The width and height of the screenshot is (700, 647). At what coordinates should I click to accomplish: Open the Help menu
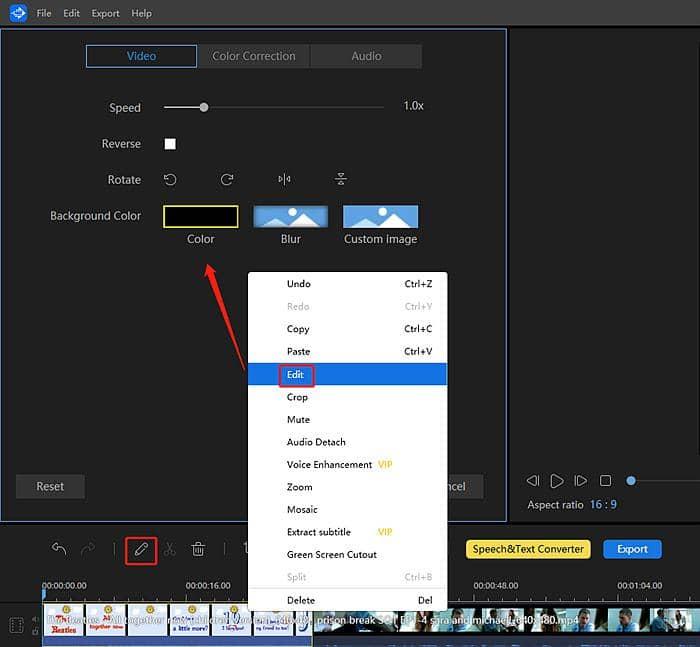[x=142, y=13]
